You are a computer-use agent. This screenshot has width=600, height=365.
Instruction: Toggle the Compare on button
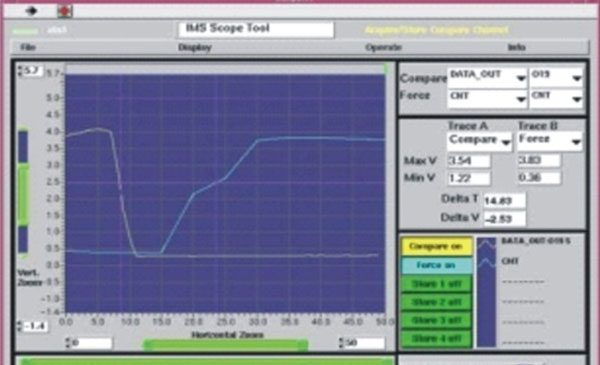[436, 246]
